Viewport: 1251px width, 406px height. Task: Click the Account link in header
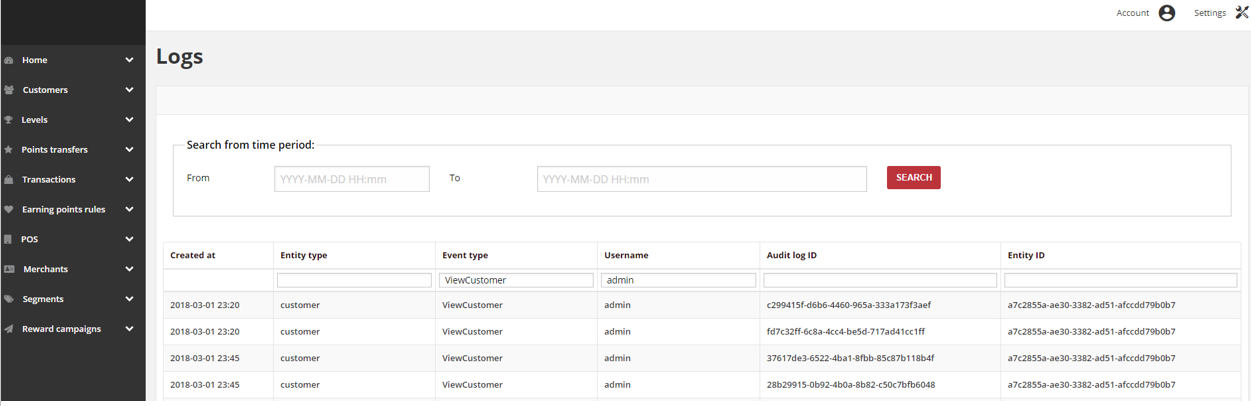click(1132, 13)
